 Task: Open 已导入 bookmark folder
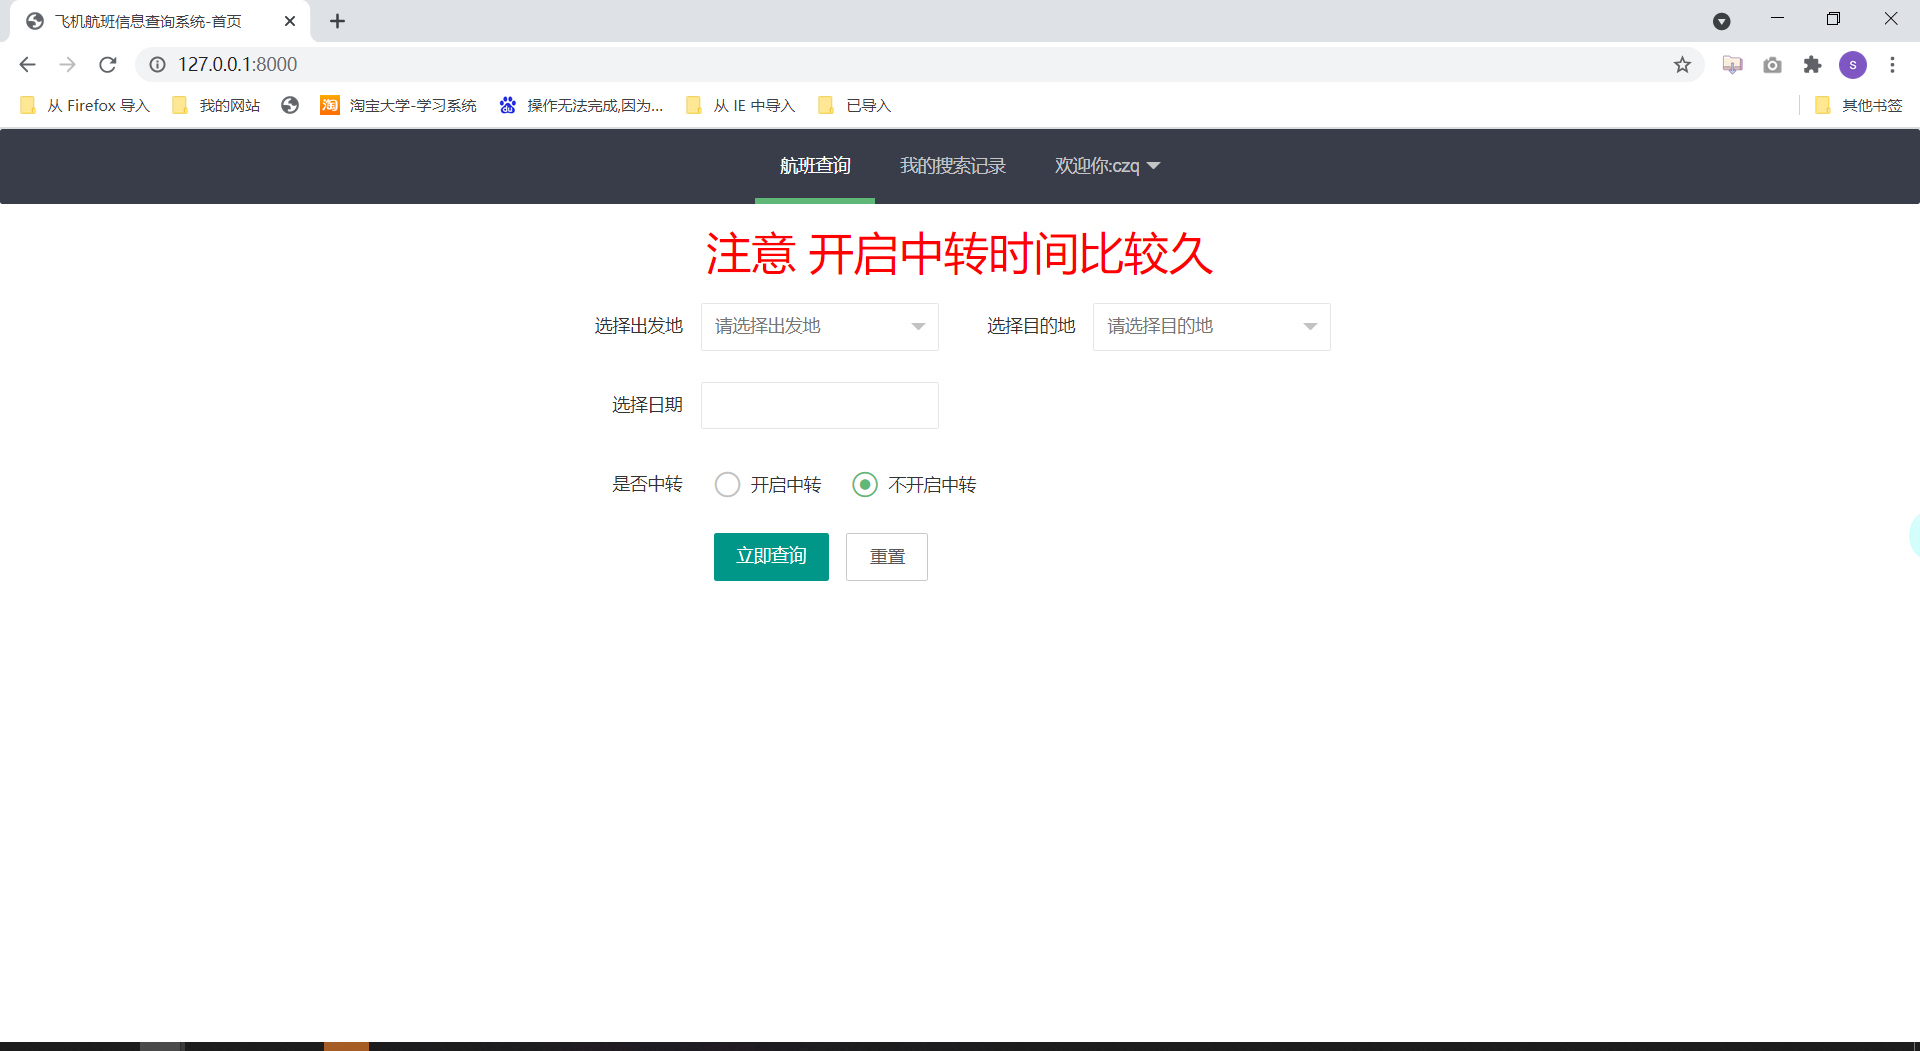(854, 105)
